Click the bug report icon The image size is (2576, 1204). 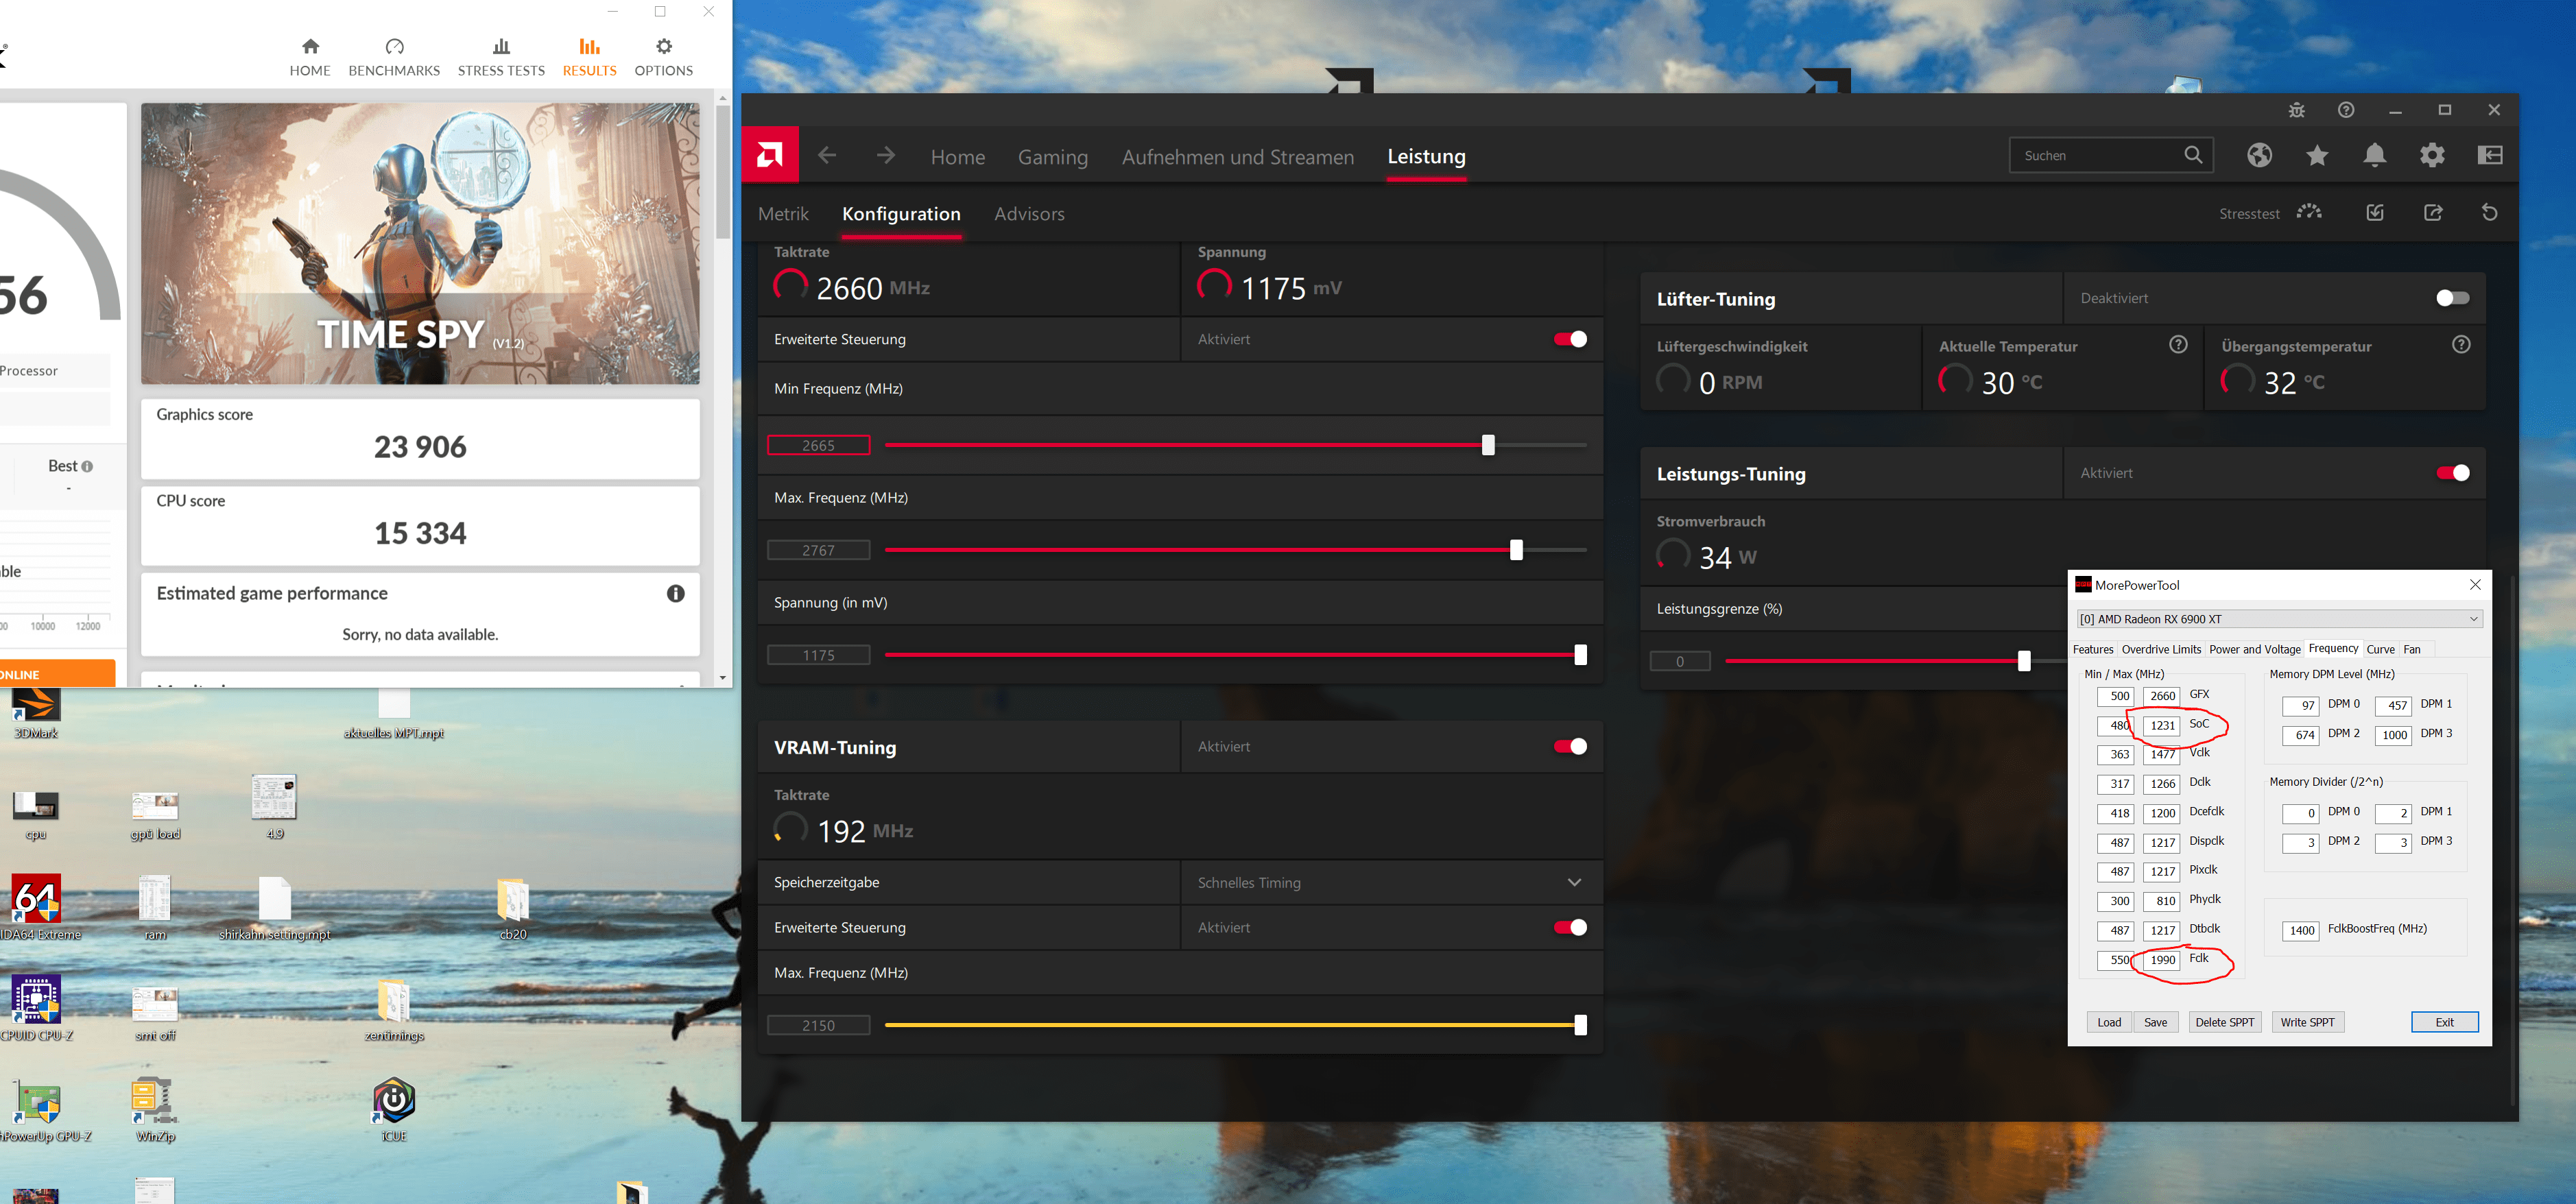coord(2296,110)
